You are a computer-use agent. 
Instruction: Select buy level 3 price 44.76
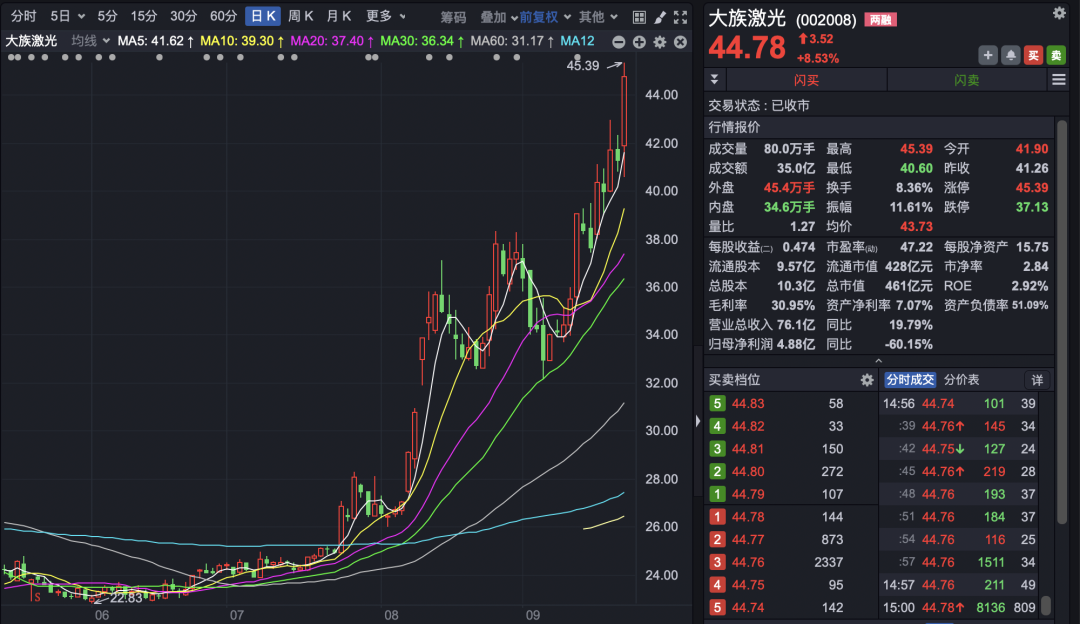[x=748, y=563]
